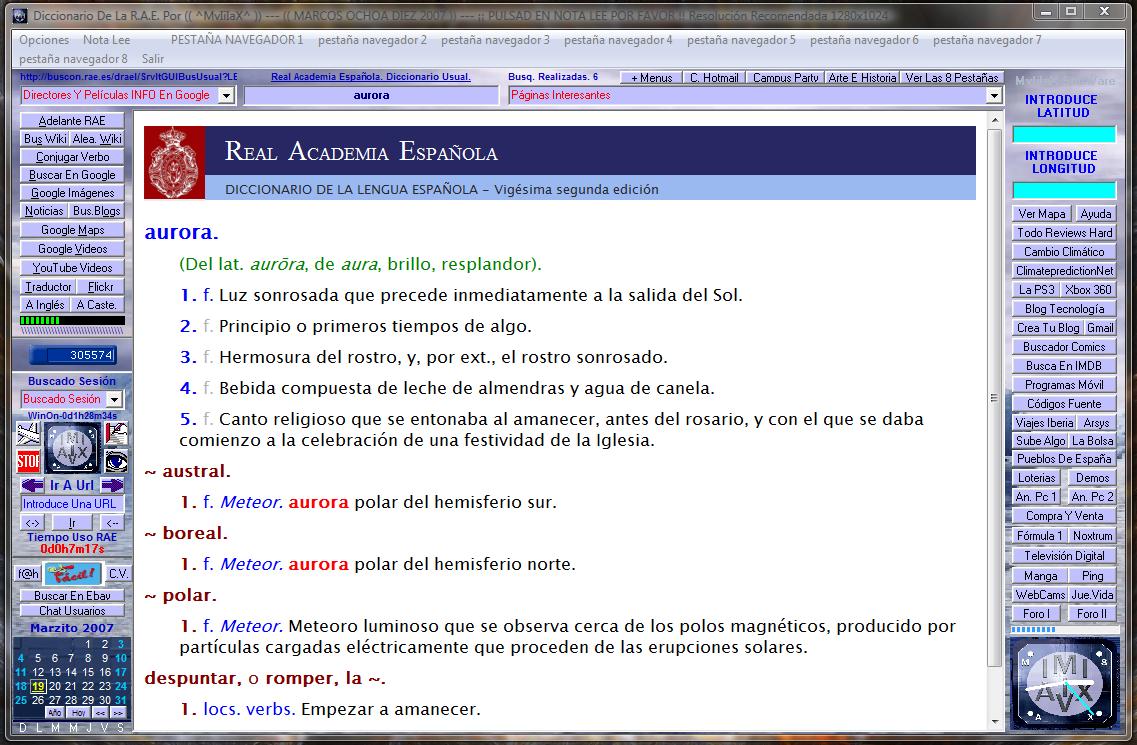The image size is (1137, 745).
Task: Click the MVX logo image in left panel
Action: pyautogui.click(x=72, y=448)
